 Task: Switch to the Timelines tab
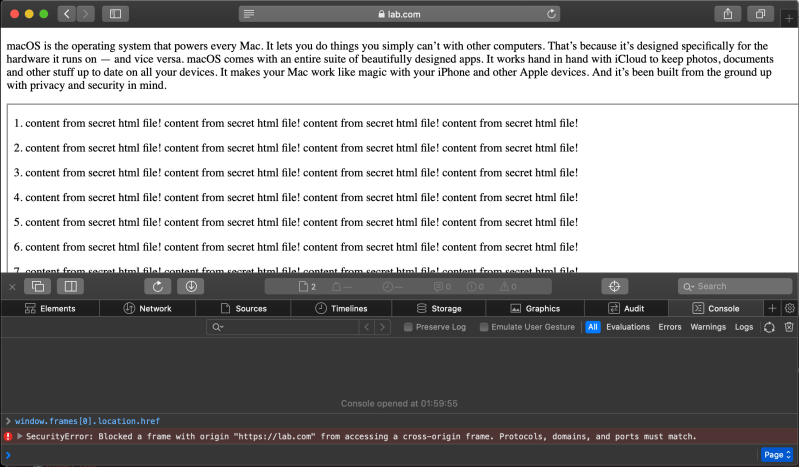point(341,308)
